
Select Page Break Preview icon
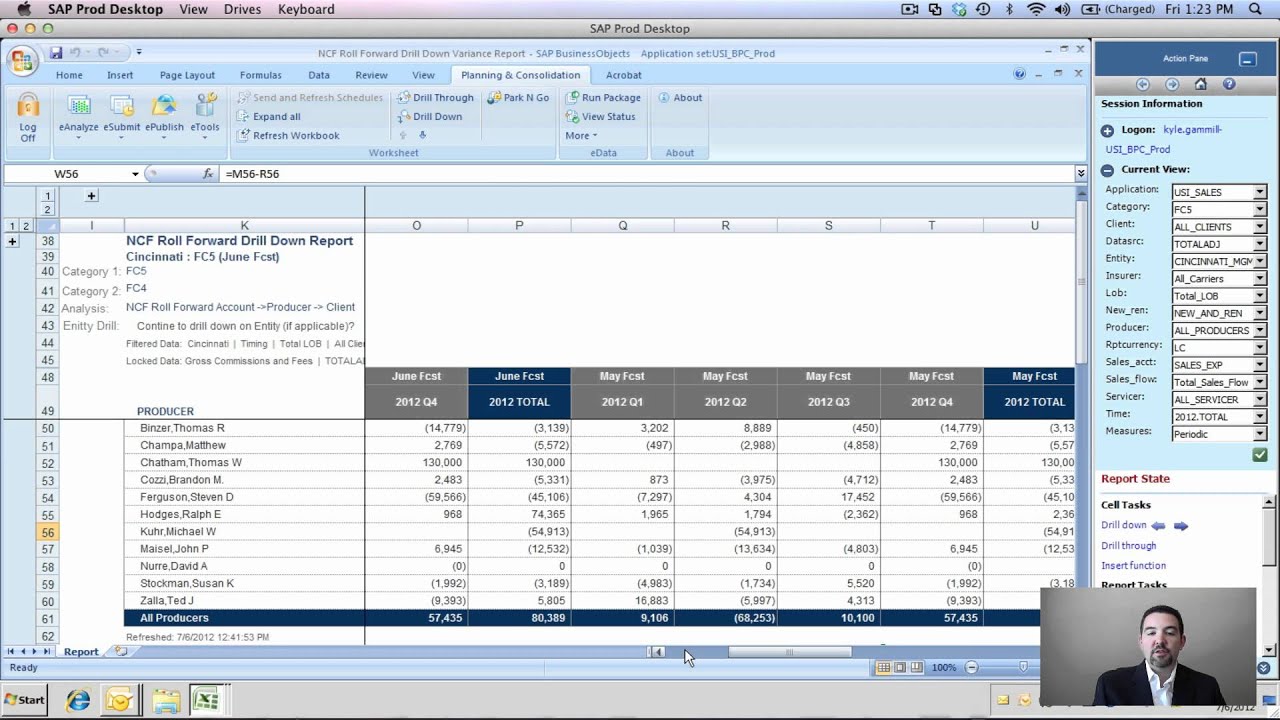click(916, 667)
